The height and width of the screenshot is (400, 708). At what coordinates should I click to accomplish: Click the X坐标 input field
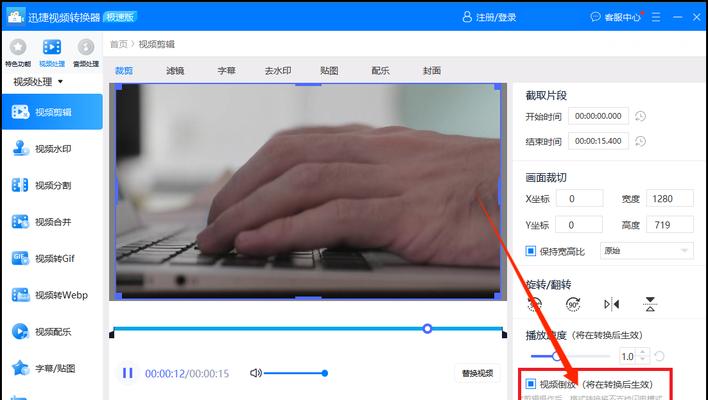579,199
